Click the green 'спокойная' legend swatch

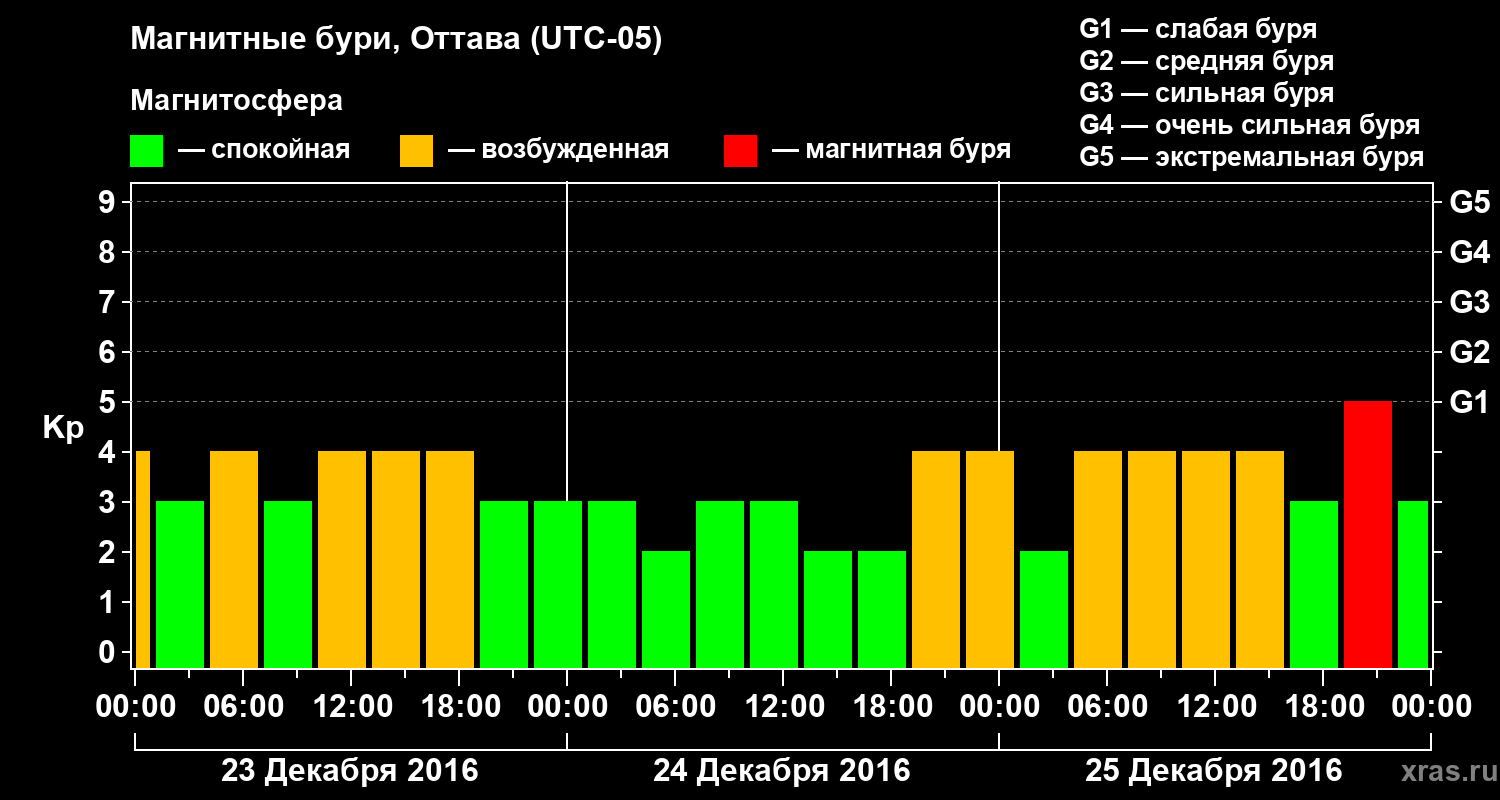pyautogui.click(x=146, y=151)
